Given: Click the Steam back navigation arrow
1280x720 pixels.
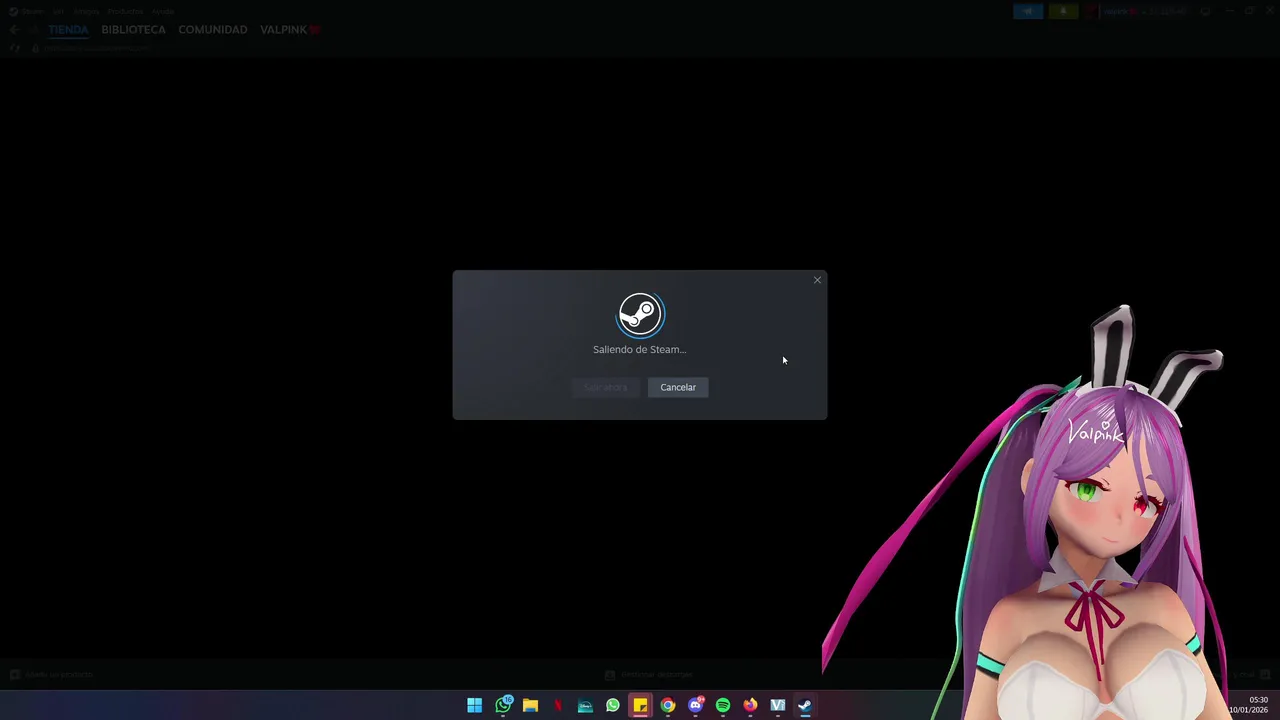Looking at the screenshot, I should (x=14, y=30).
